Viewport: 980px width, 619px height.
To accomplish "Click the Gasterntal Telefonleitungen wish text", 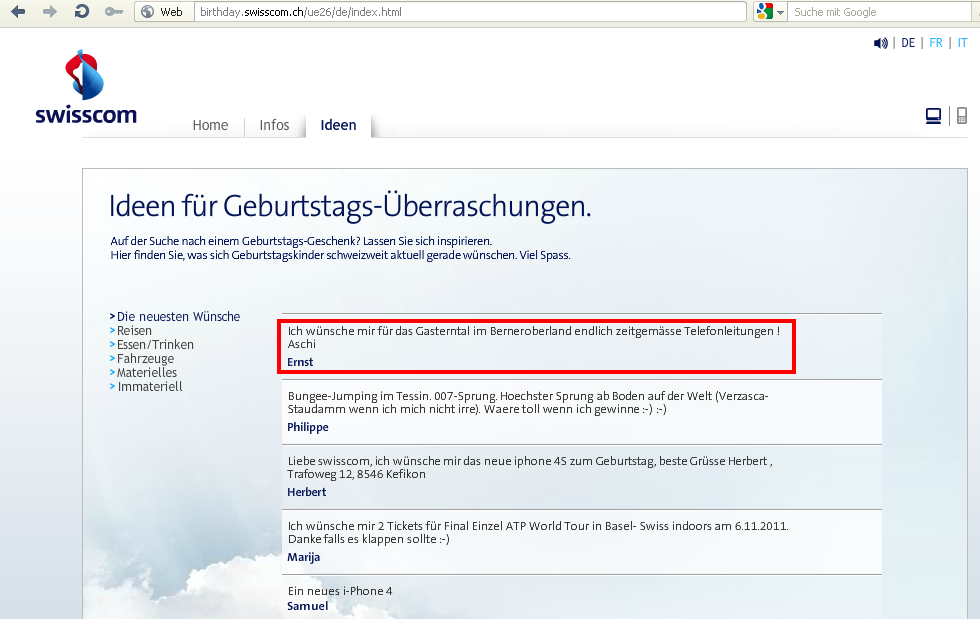I will tap(533, 338).
